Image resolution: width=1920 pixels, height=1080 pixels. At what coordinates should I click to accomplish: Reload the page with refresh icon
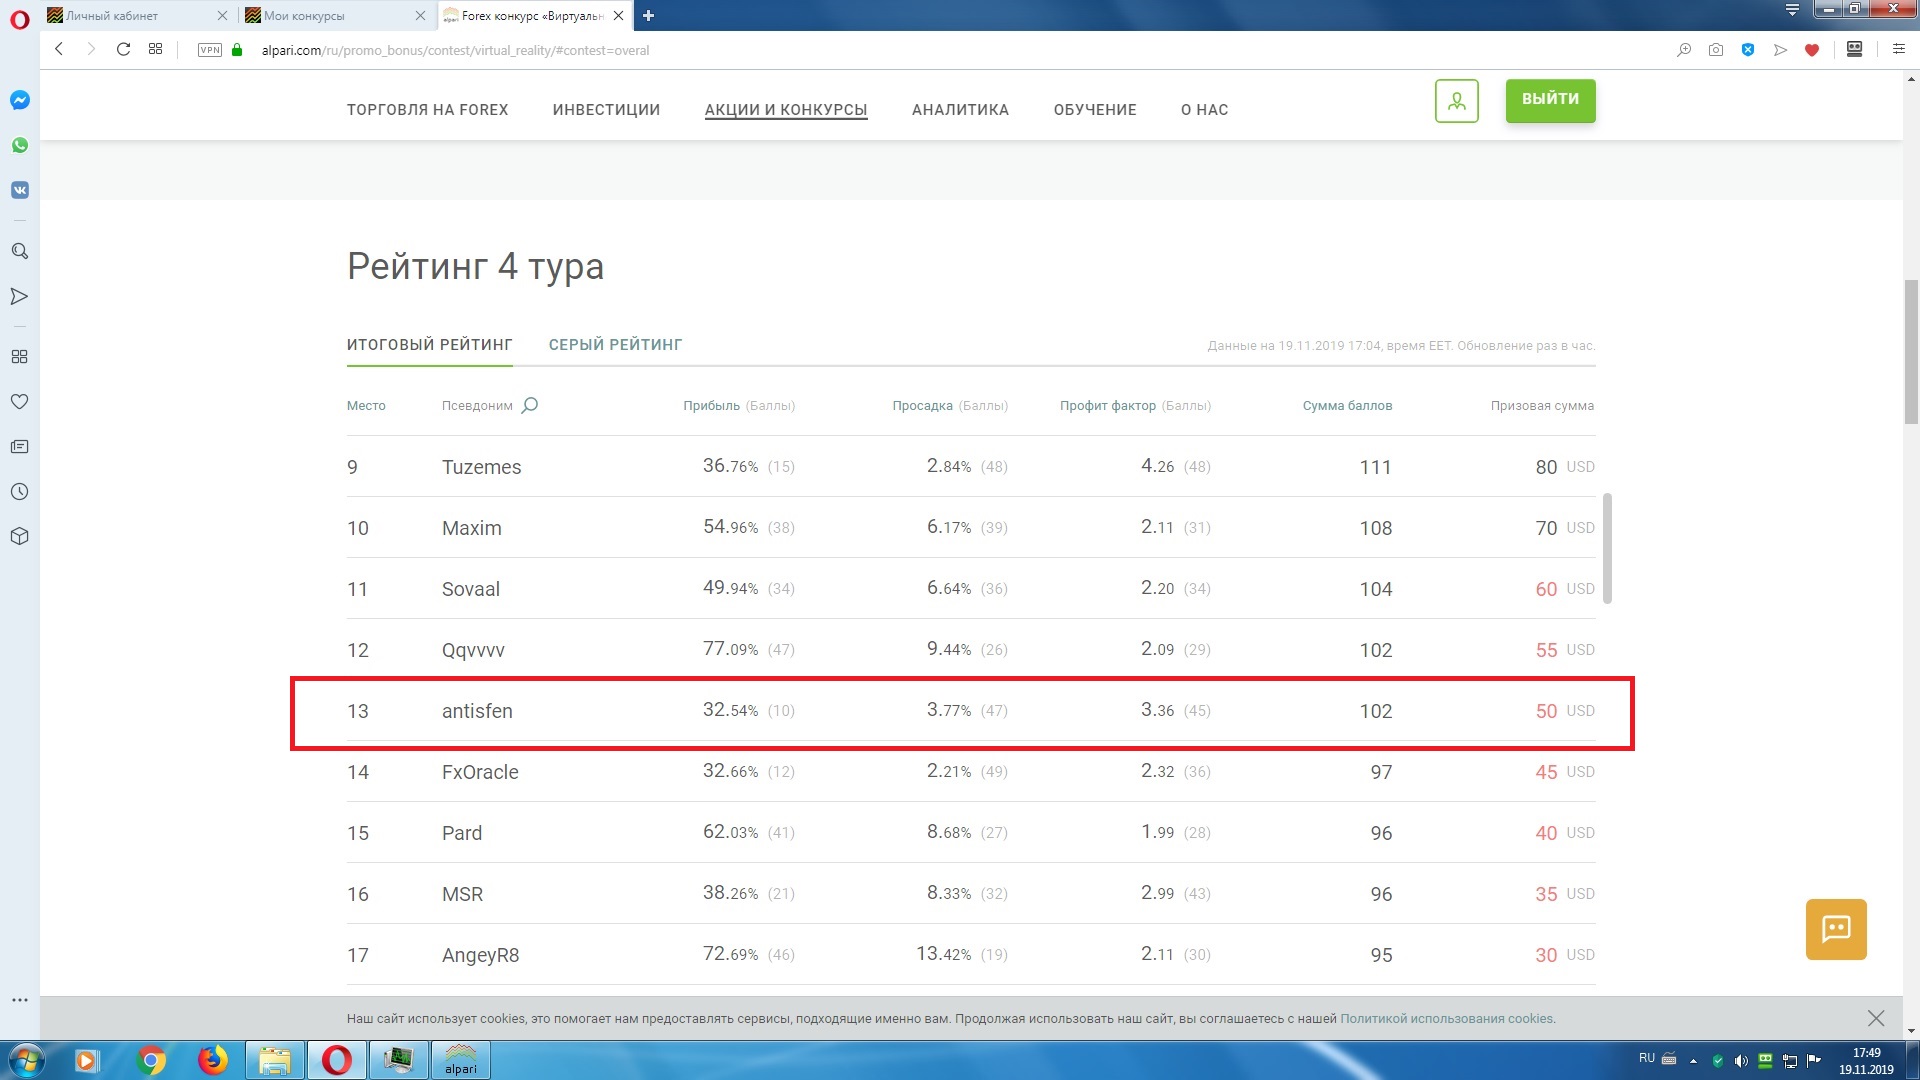123,49
